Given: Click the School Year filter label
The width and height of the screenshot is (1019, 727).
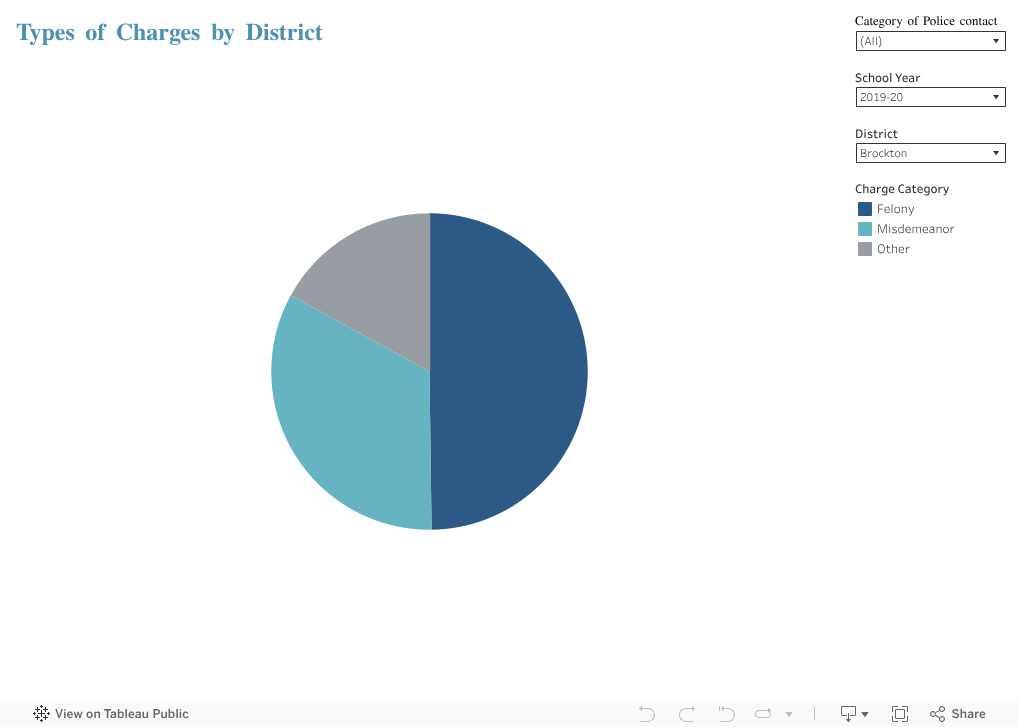Looking at the screenshot, I should pyautogui.click(x=887, y=78).
